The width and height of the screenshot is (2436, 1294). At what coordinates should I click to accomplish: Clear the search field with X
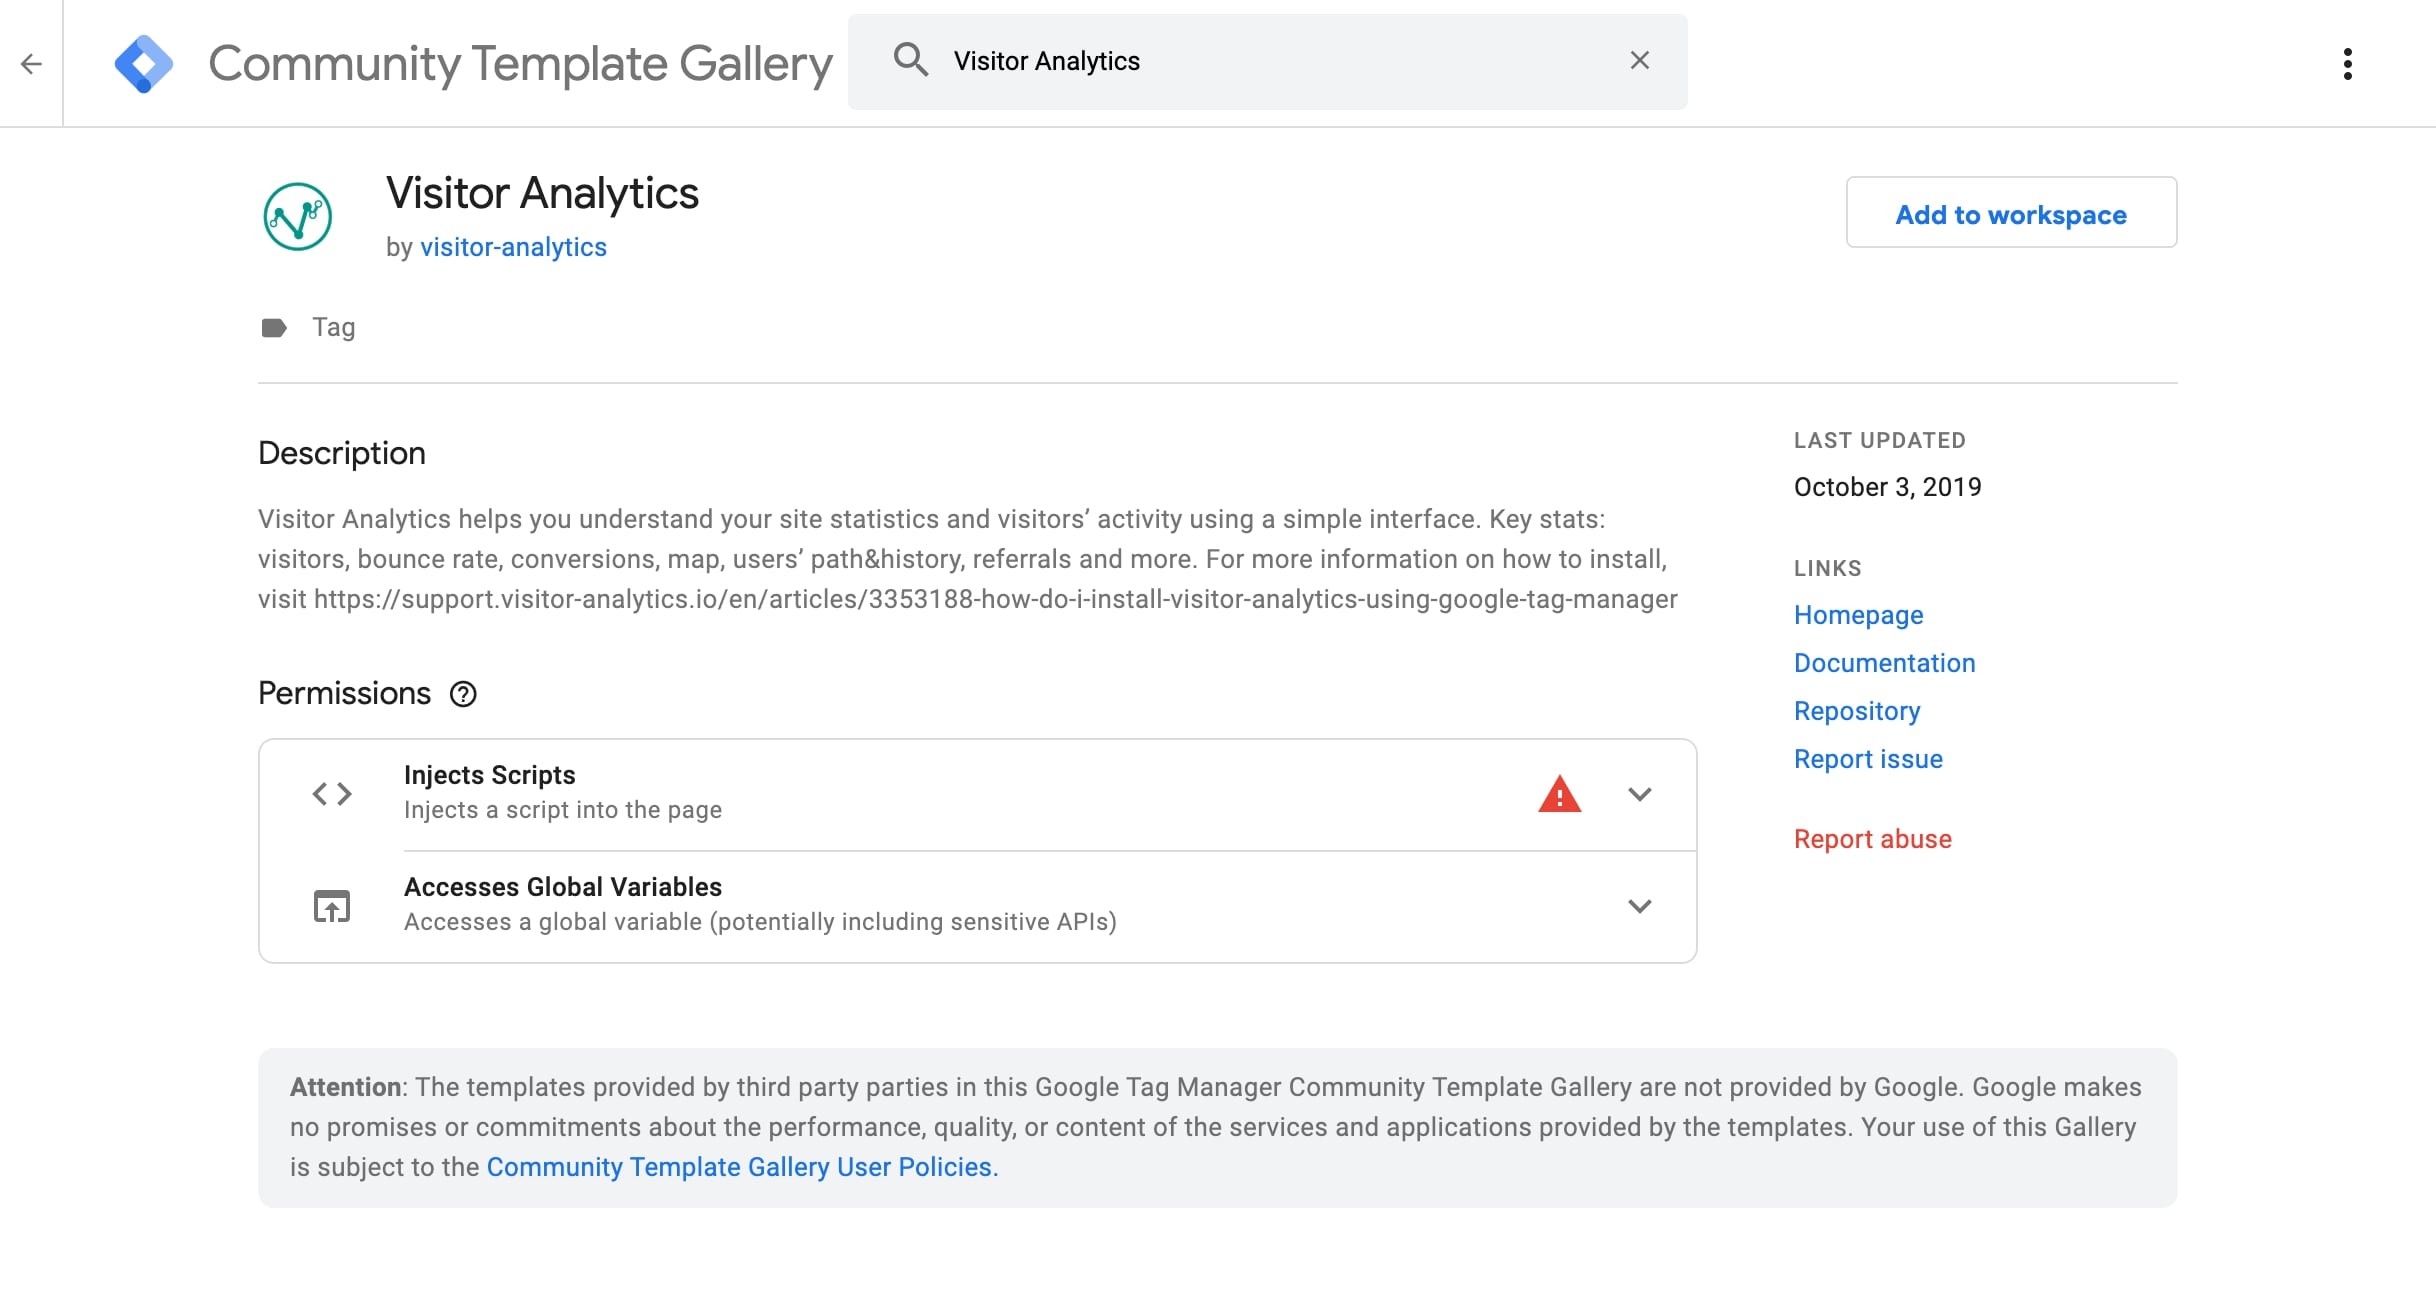click(1640, 61)
